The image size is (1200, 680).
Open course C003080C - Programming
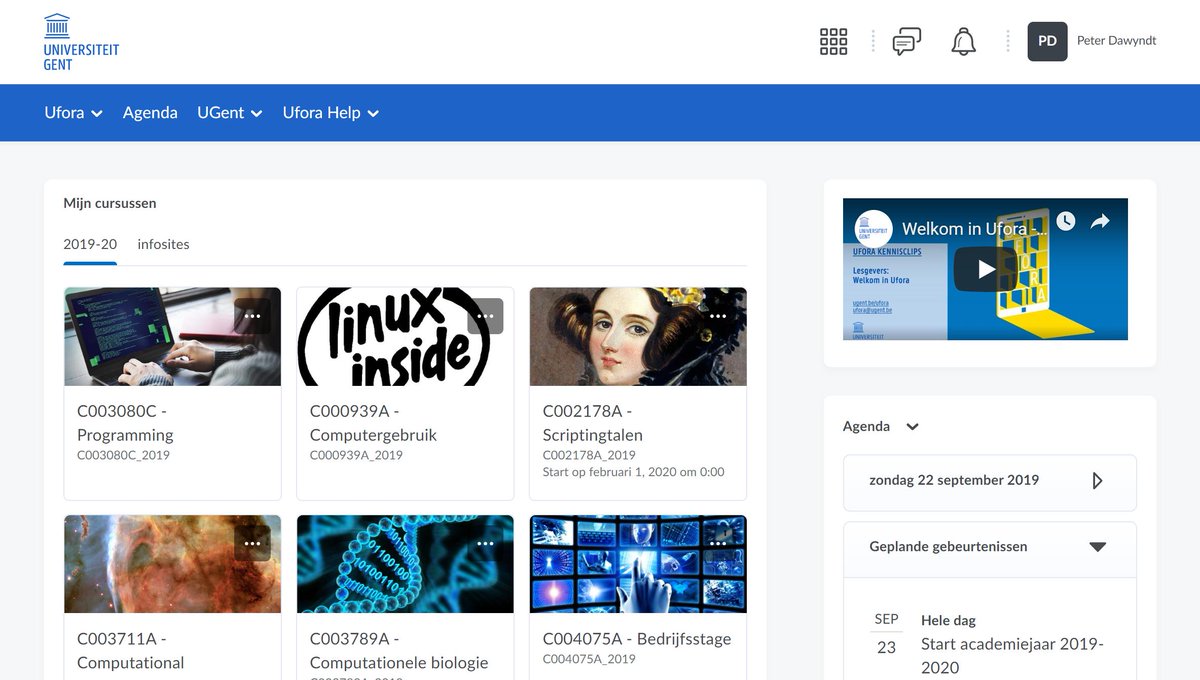click(125, 423)
